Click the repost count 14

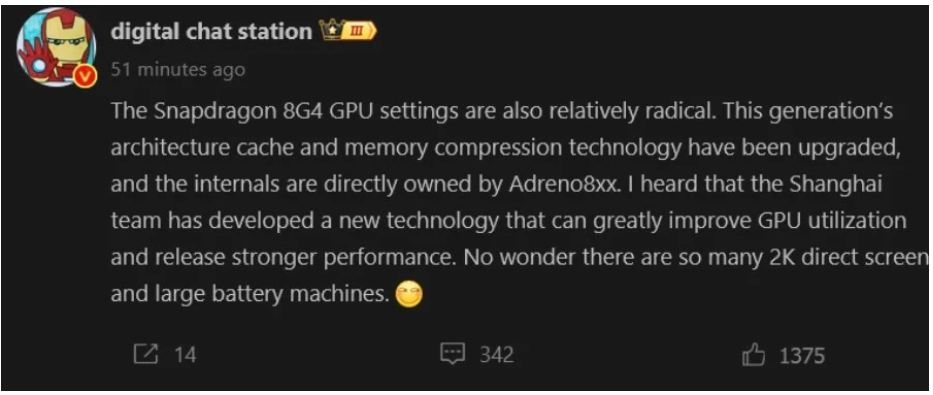pos(185,355)
